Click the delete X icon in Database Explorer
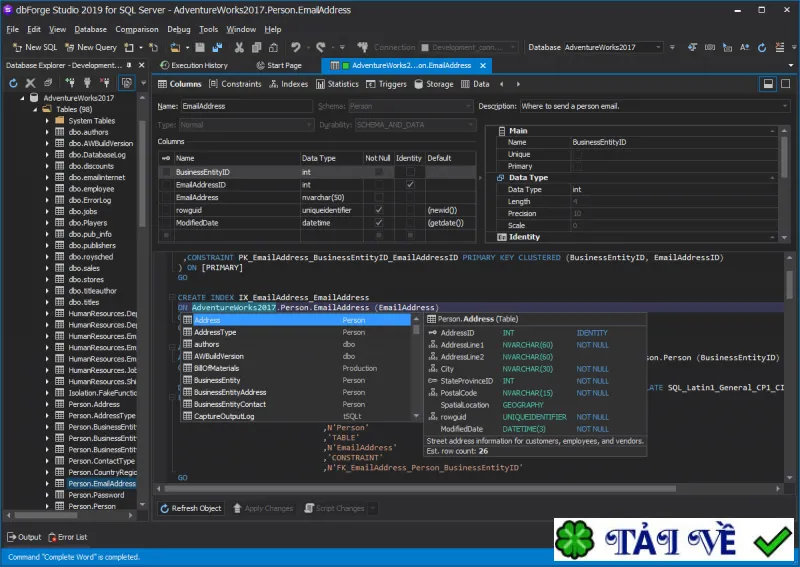The height and width of the screenshot is (567, 800). (31, 83)
